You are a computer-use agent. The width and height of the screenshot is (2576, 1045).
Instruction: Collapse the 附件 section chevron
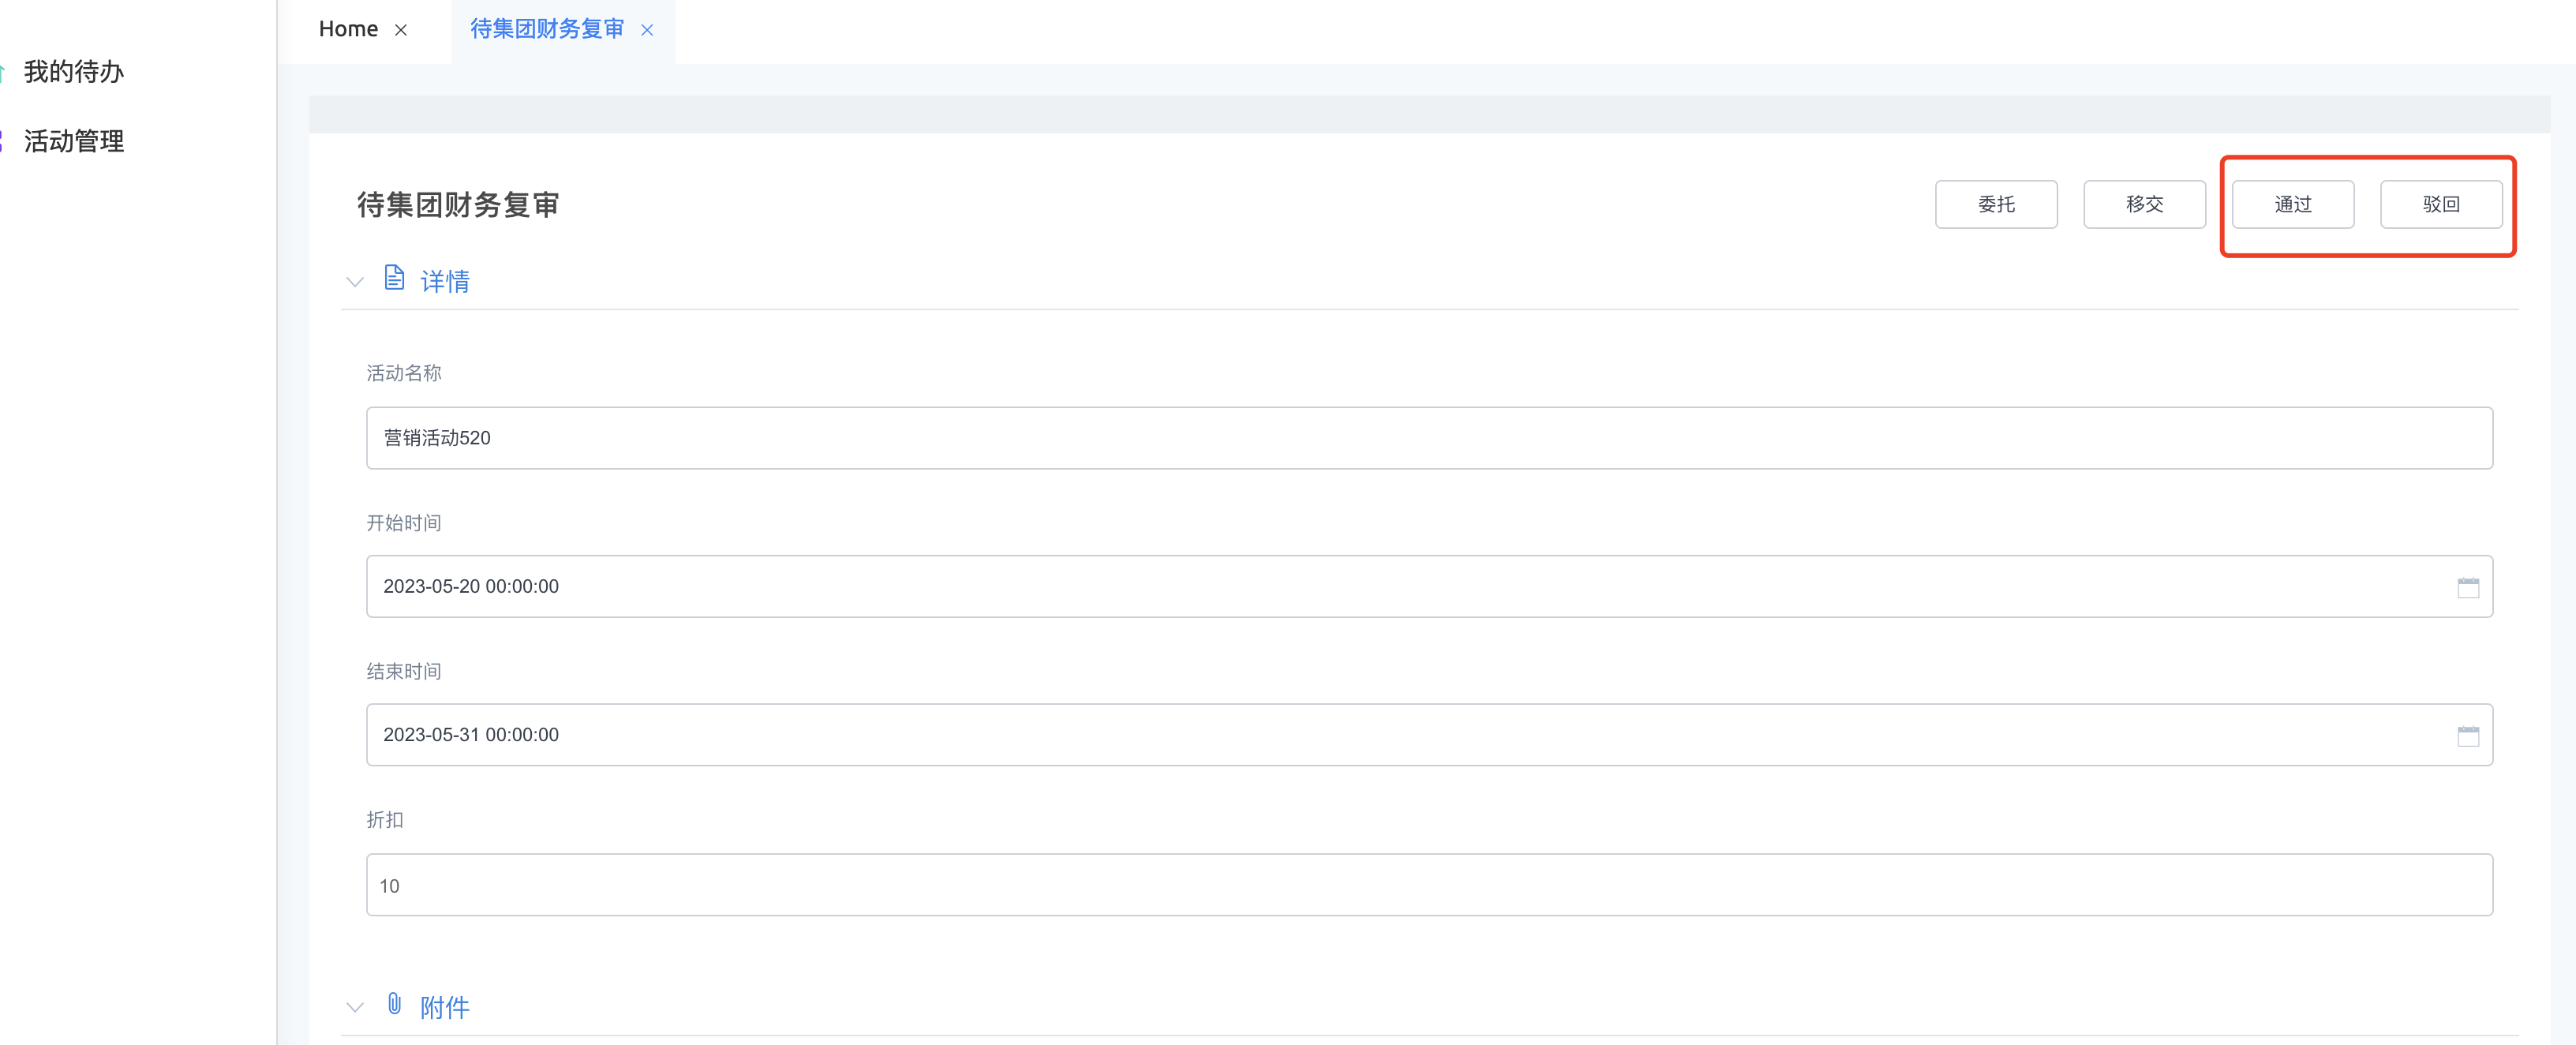354,1007
